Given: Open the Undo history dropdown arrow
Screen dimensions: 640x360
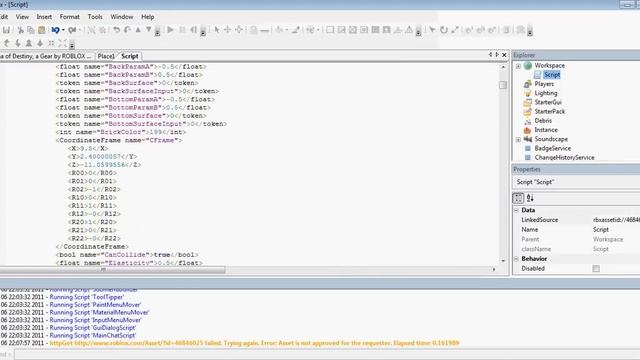Looking at the screenshot, I should pyautogui.click(x=63, y=30).
